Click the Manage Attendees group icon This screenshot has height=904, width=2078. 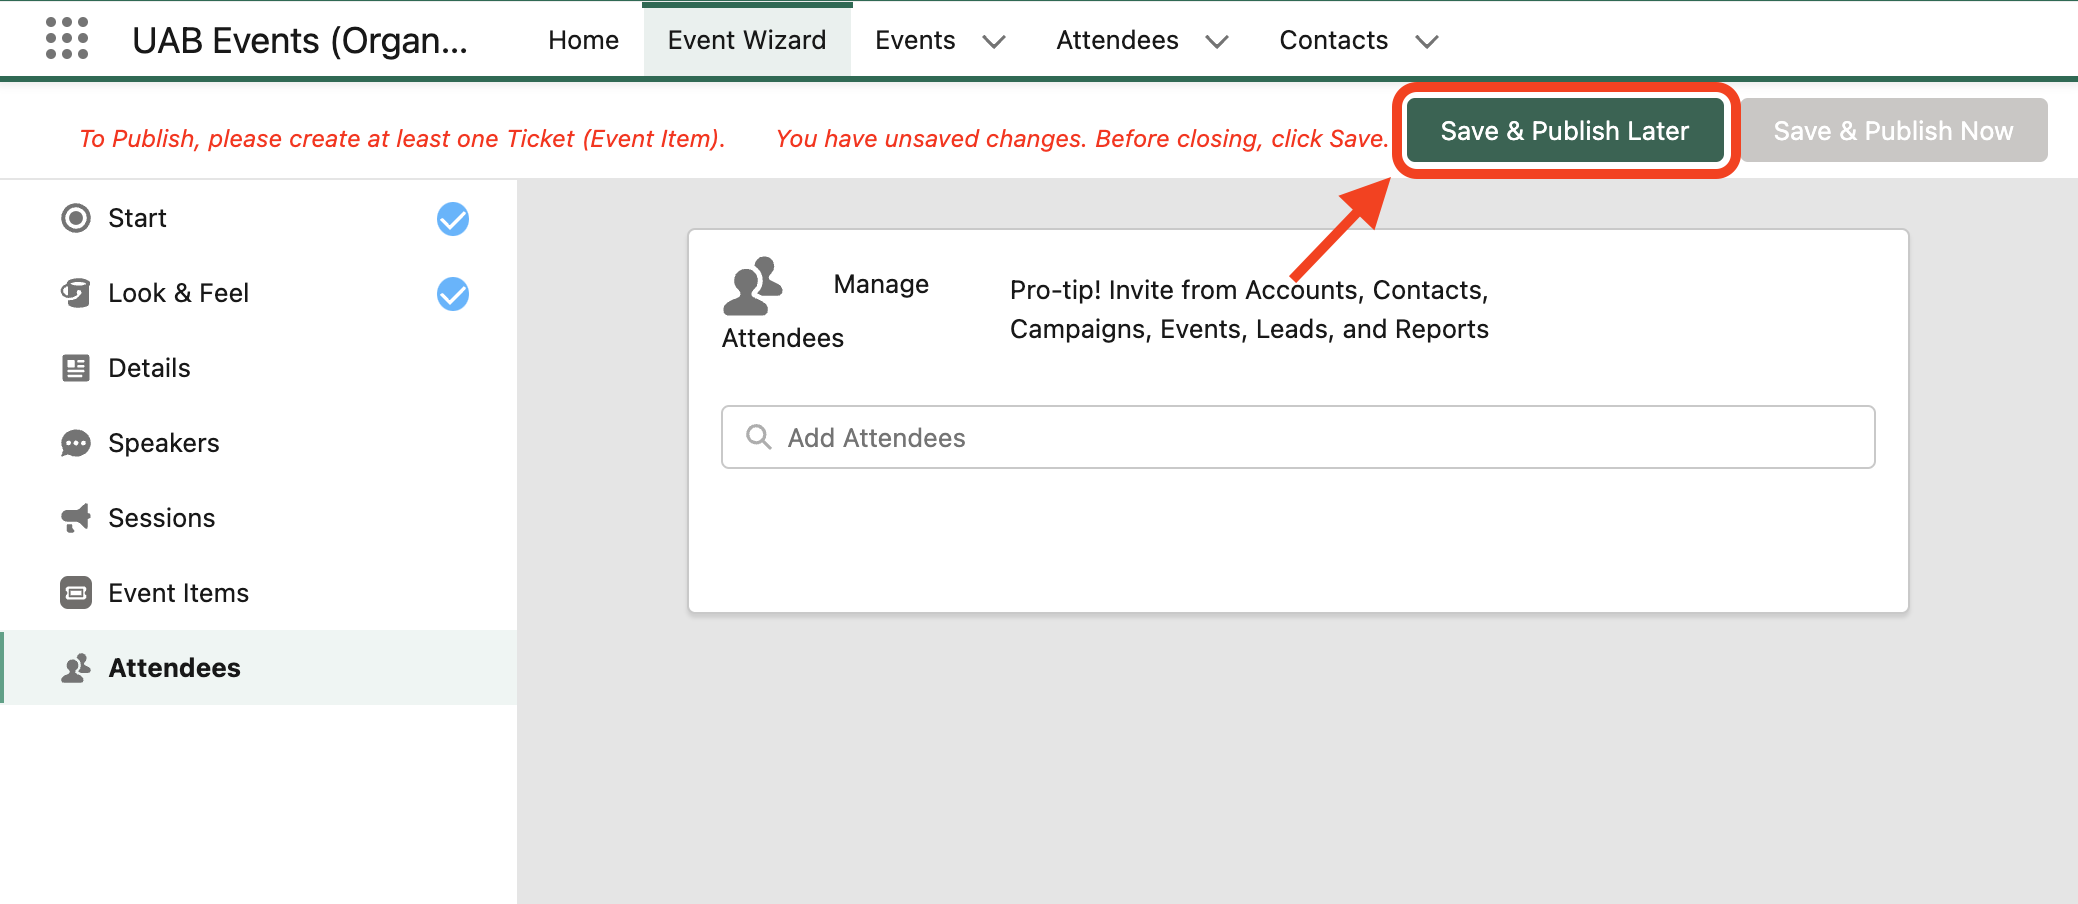coord(752,286)
